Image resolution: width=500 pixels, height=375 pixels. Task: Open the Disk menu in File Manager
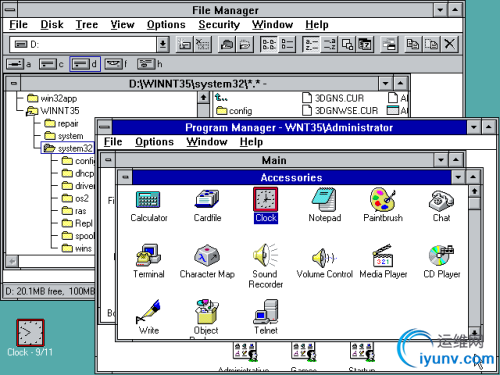52,24
